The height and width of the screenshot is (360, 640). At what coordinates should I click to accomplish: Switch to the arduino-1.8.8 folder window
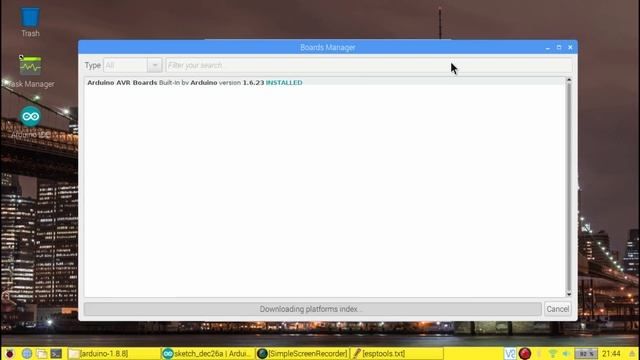(113, 353)
